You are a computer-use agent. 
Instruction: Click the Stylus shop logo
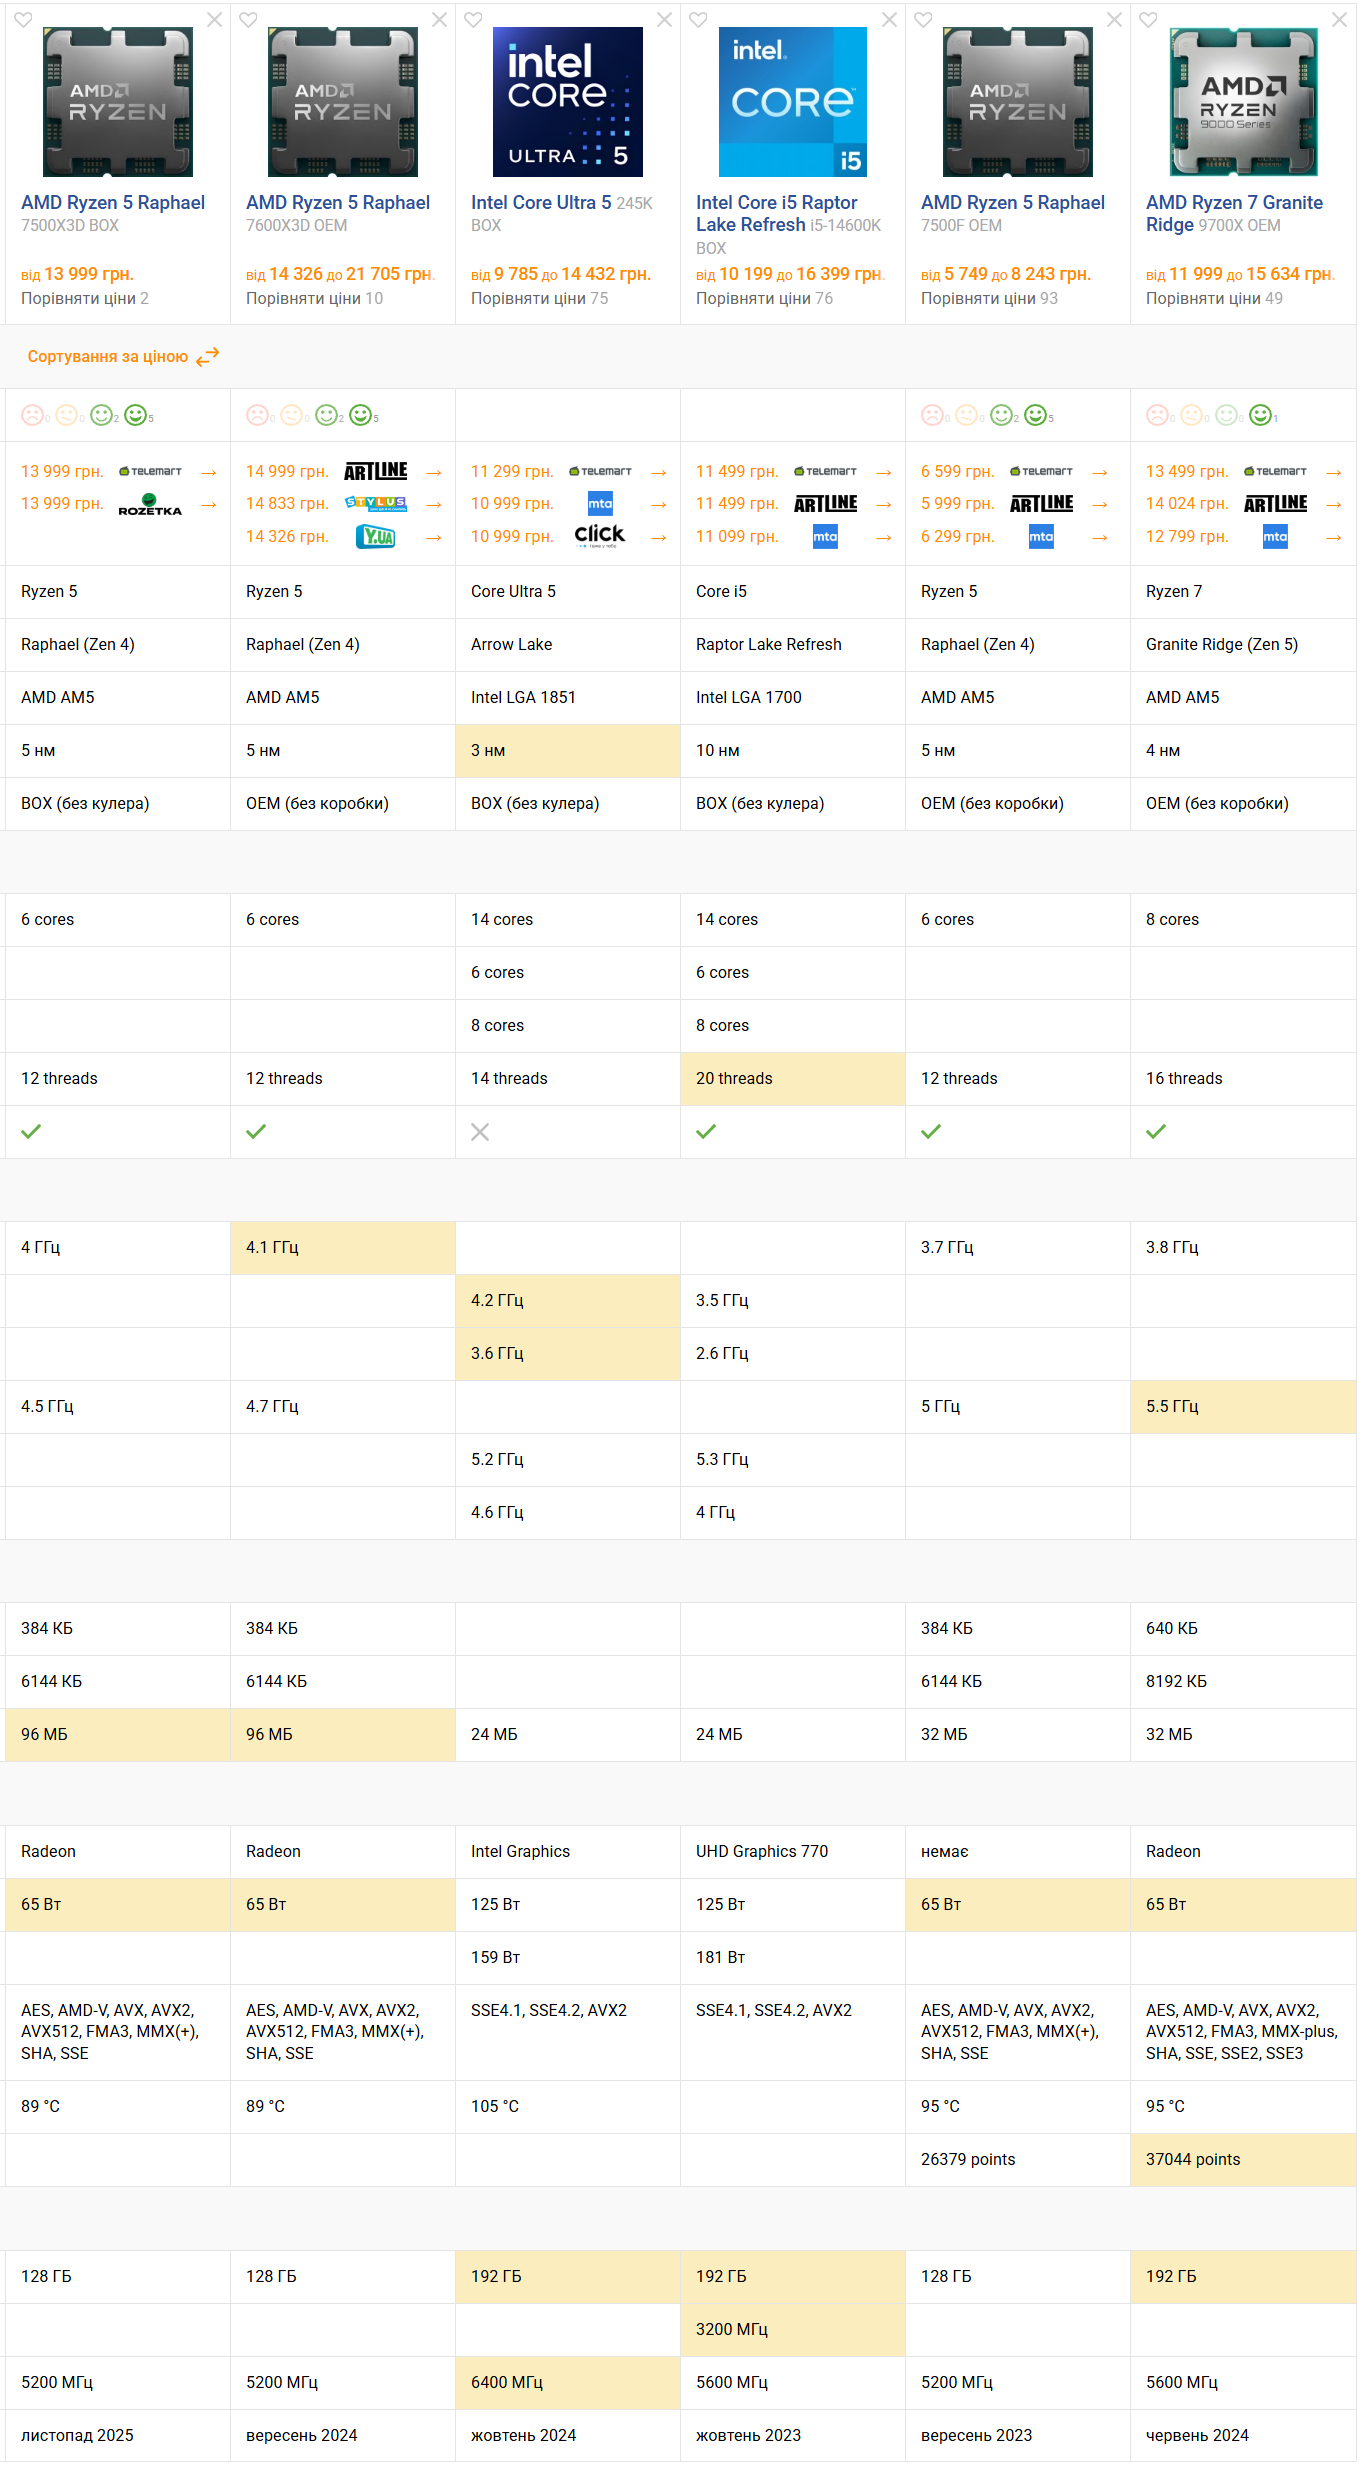pyautogui.click(x=376, y=504)
